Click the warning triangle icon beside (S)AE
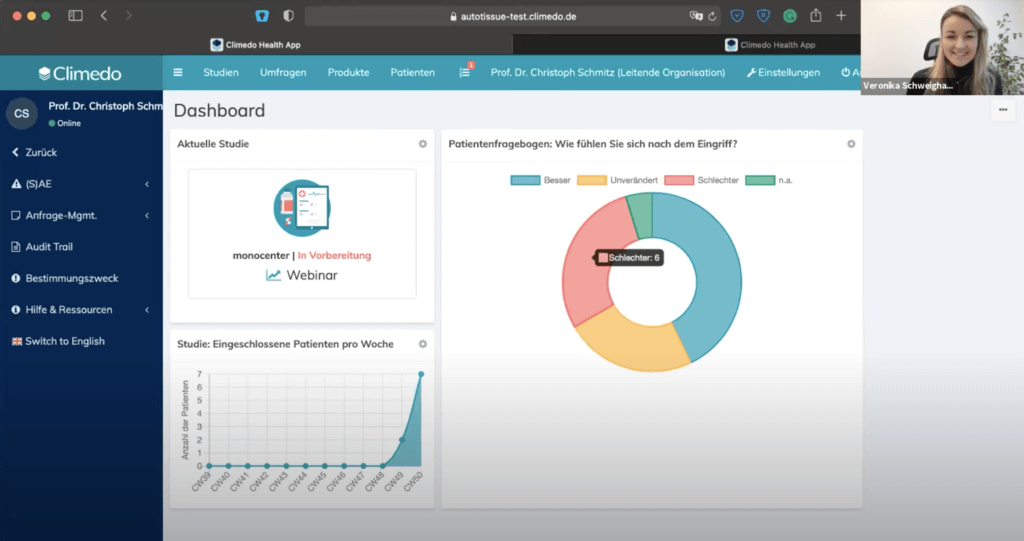This screenshot has width=1024, height=541. point(16,184)
